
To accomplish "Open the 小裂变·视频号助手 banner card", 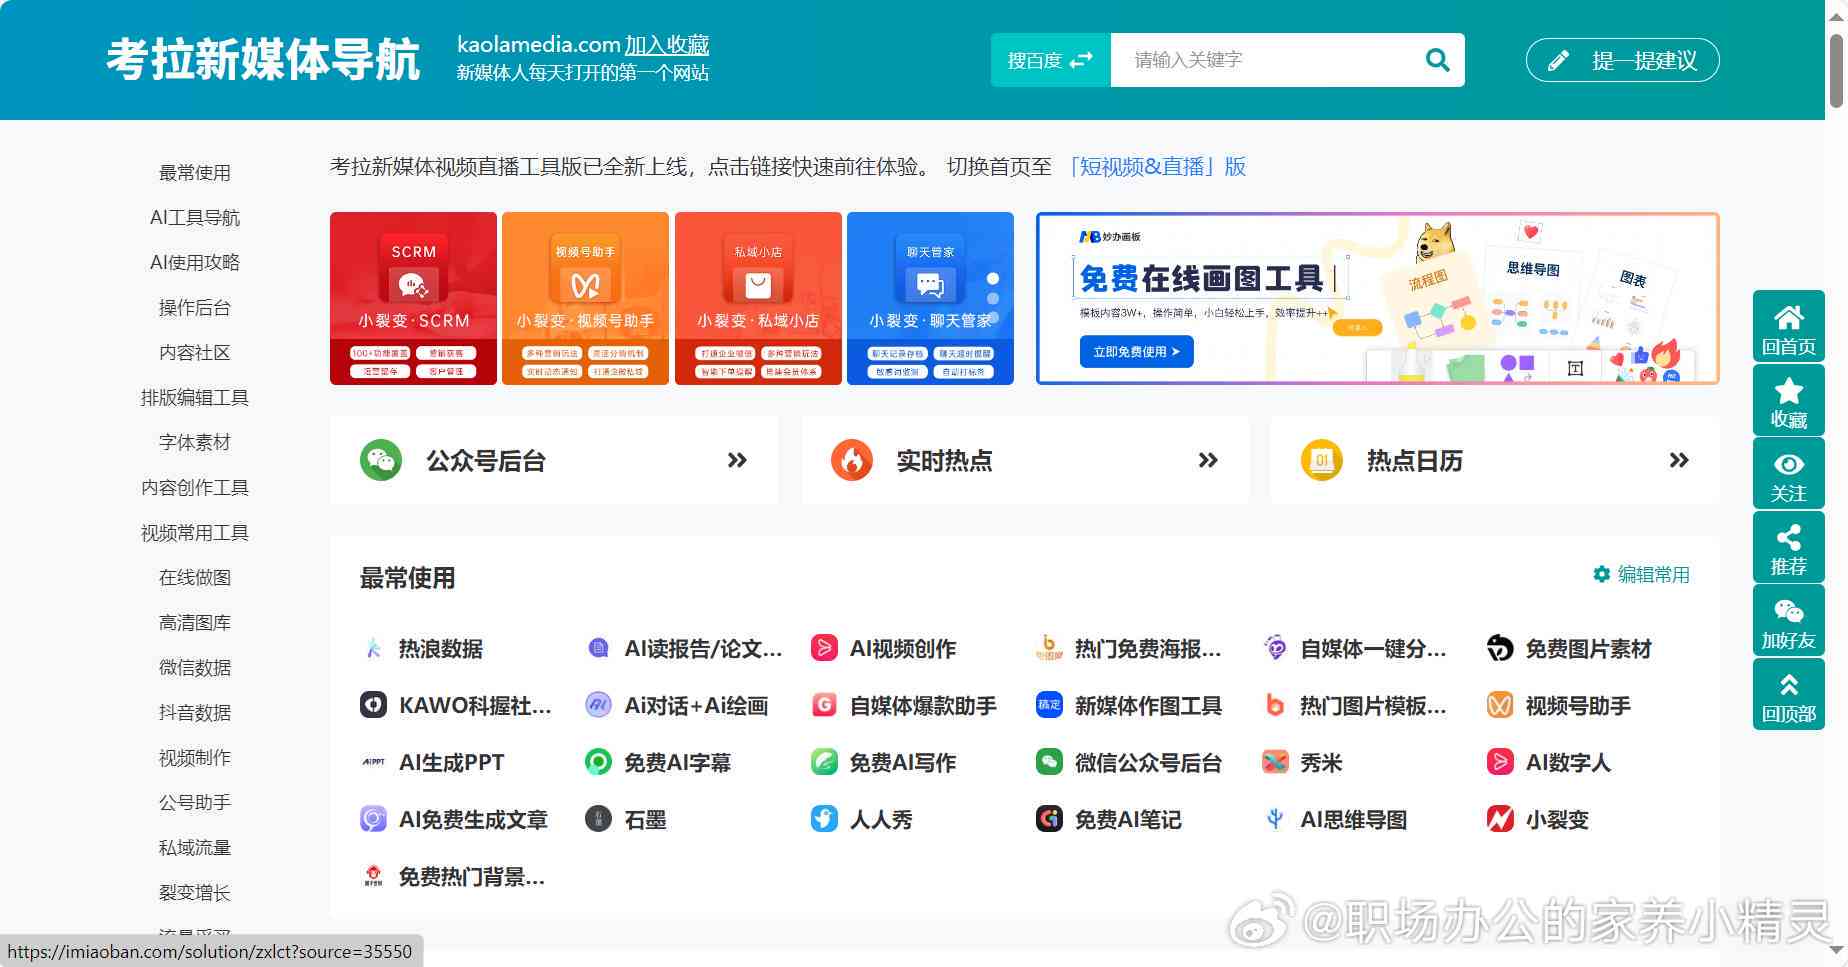I will (x=585, y=298).
